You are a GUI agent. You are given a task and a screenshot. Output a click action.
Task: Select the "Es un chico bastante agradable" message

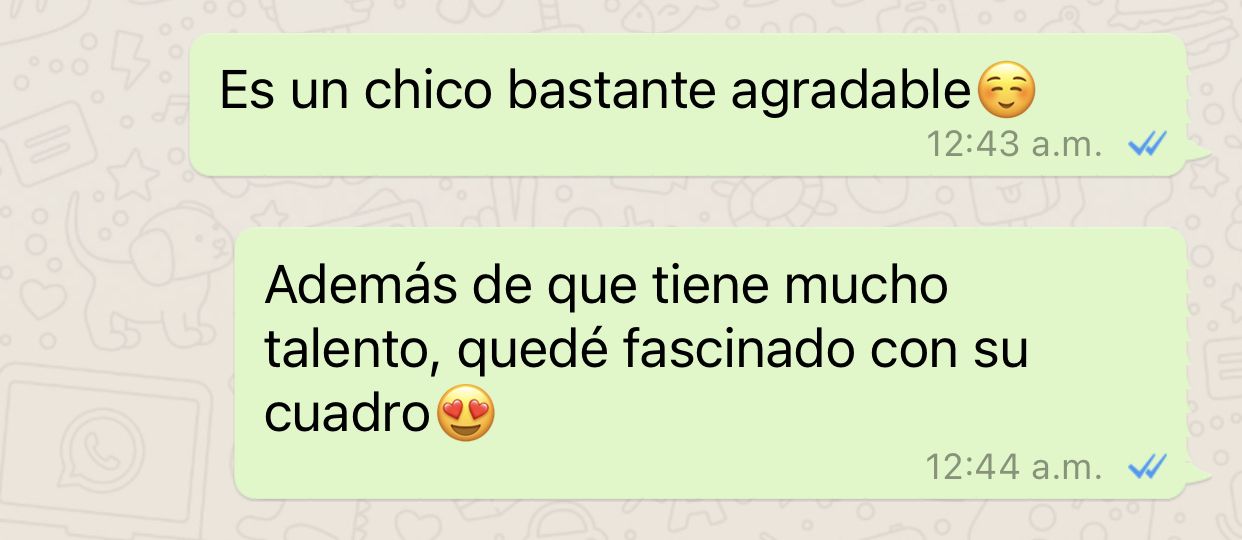[x=688, y=105]
